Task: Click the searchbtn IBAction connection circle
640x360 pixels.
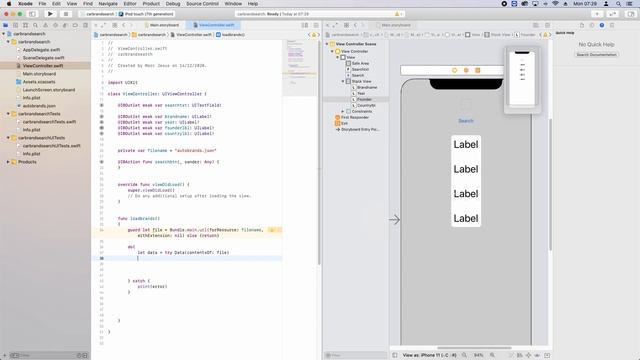Action: pyautogui.click(x=102, y=162)
